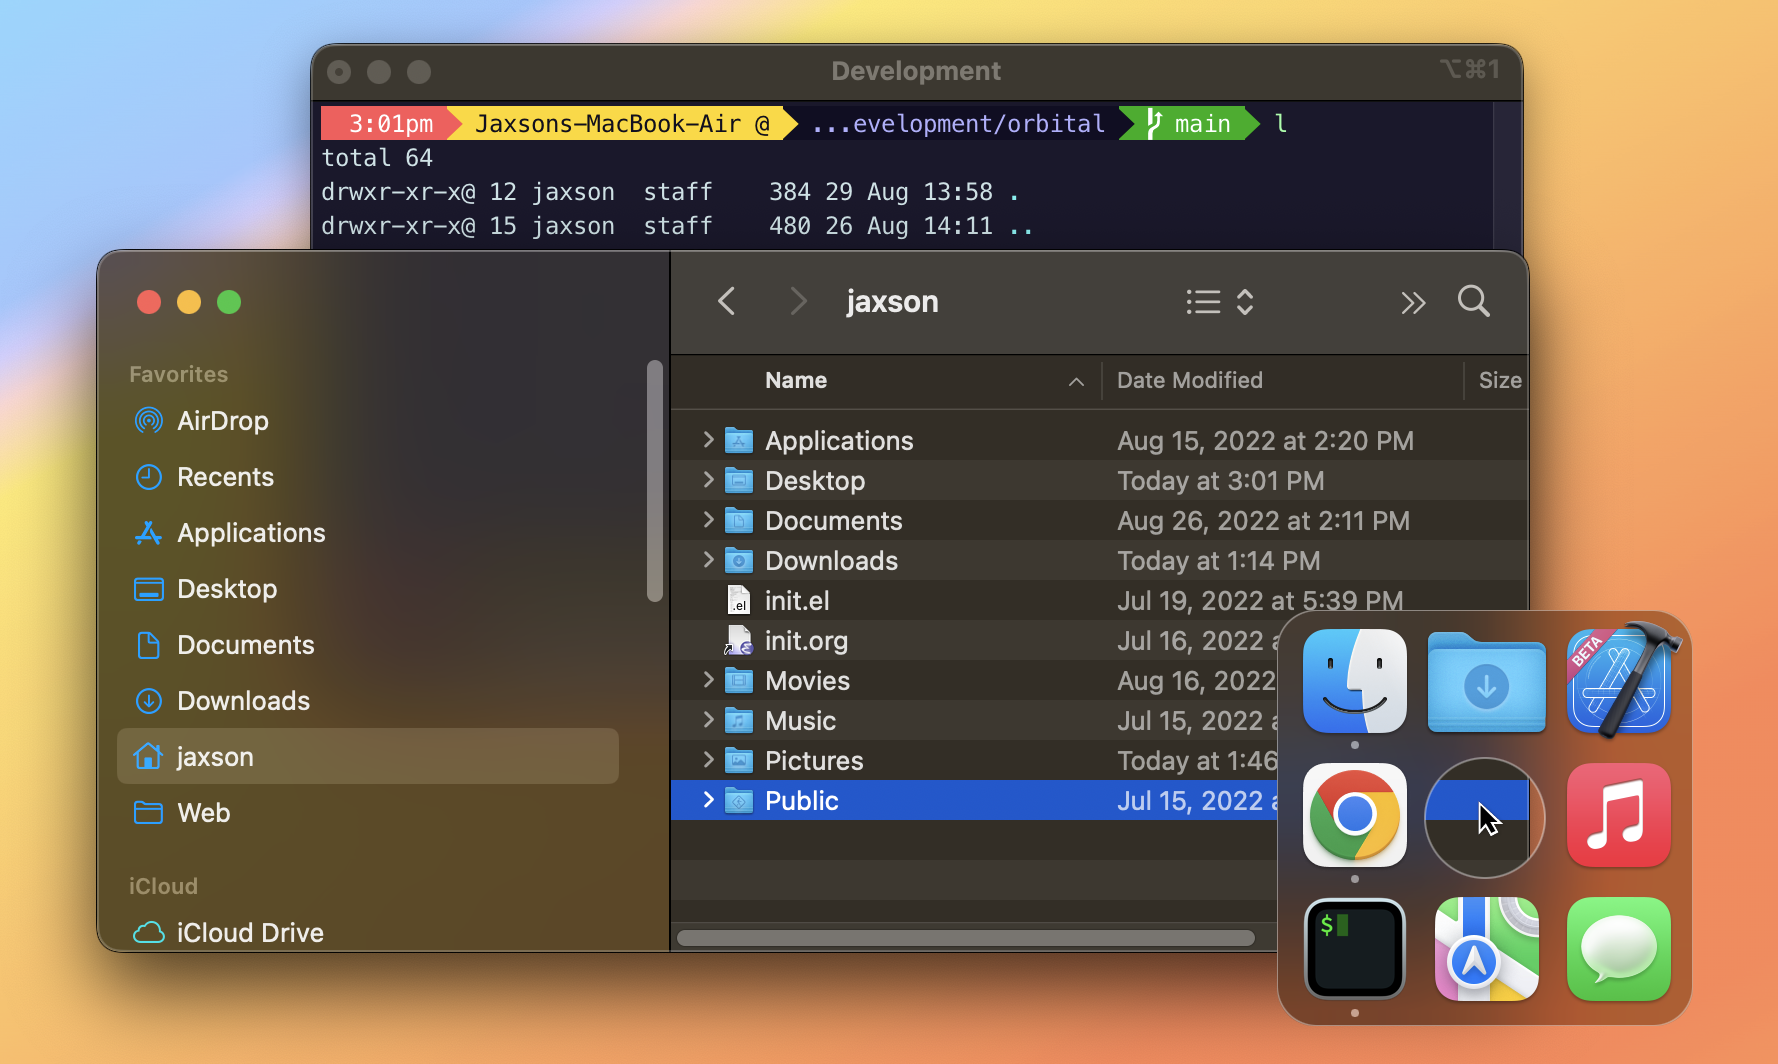
Task: Click the Aug 26, 2022 at 2:11 PM cell
Action: [1263, 521]
